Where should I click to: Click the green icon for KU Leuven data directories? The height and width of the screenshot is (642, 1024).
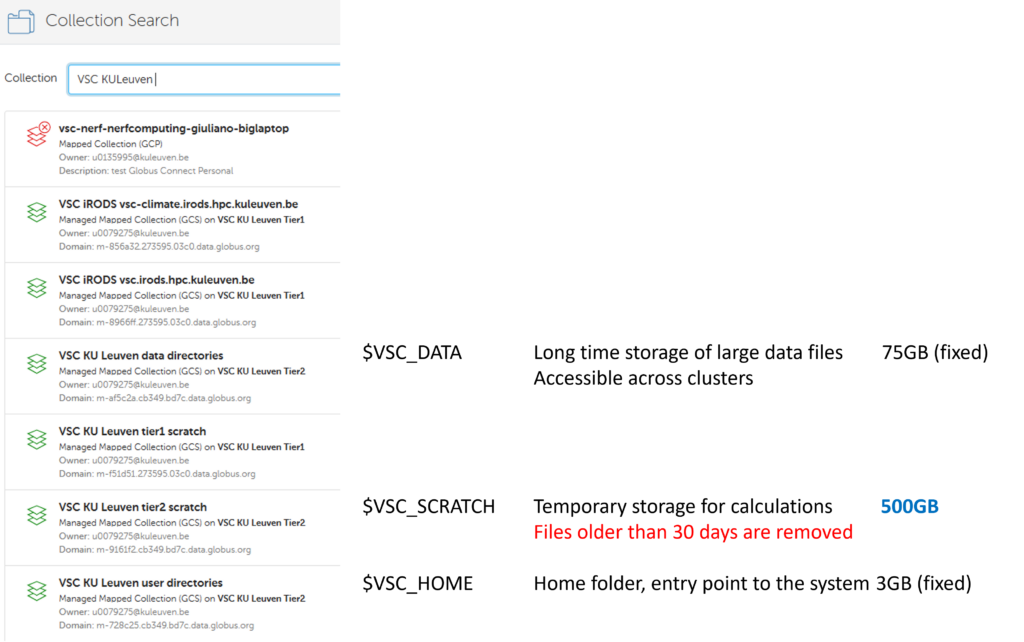point(37,363)
